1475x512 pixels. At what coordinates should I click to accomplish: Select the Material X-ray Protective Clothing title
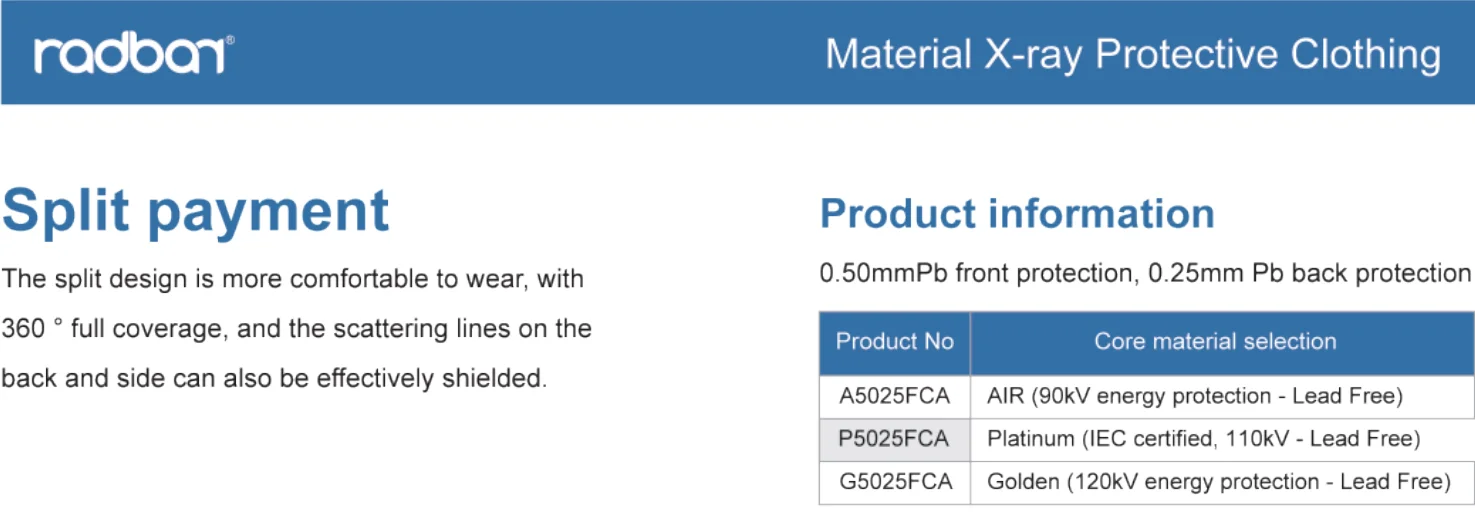click(1133, 54)
